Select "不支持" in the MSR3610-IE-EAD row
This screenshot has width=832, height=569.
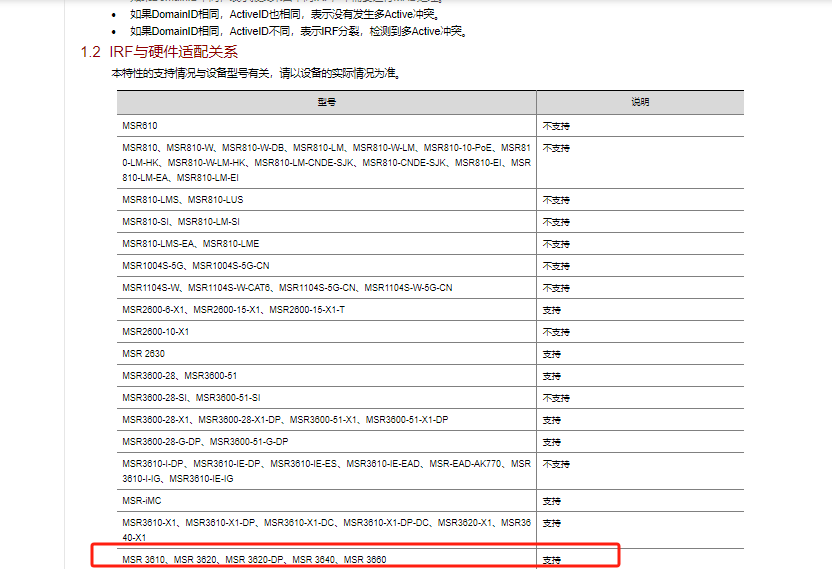click(x=556, y=464)
